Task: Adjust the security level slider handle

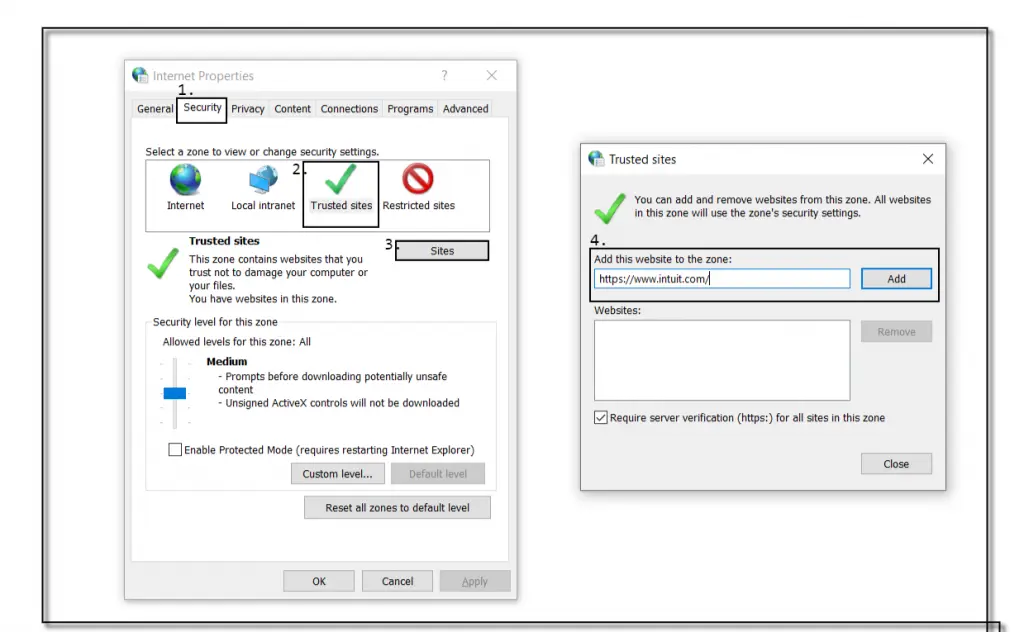Action: 174,393
